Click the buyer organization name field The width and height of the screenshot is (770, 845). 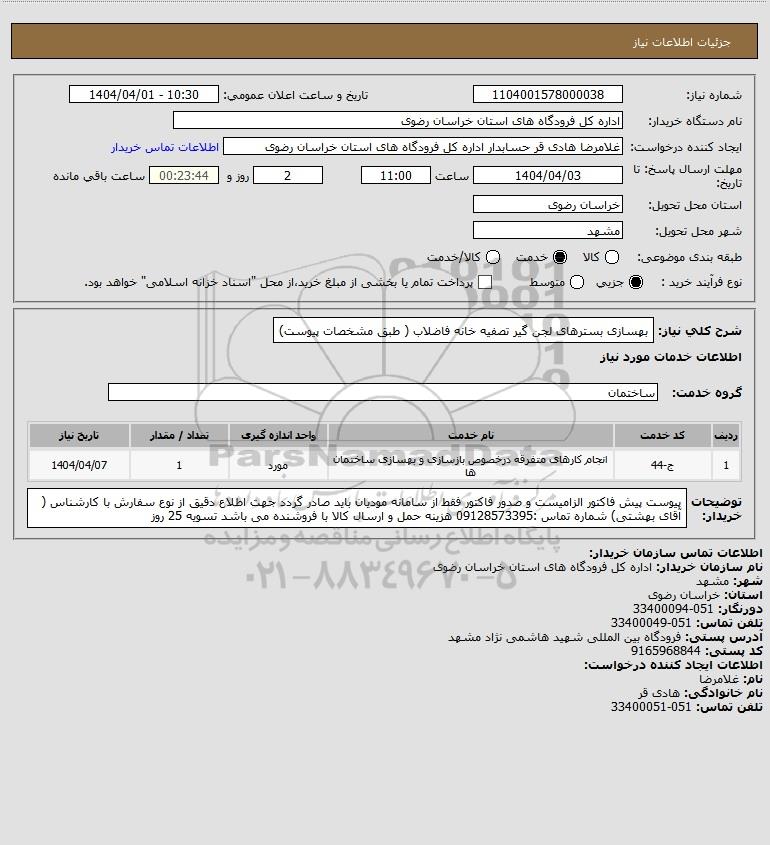click(x=398, y=121)
